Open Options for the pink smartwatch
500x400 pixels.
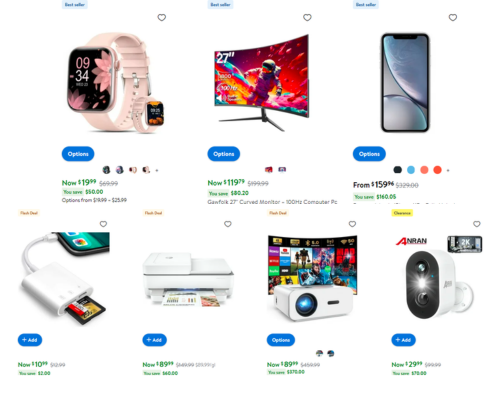78,154
